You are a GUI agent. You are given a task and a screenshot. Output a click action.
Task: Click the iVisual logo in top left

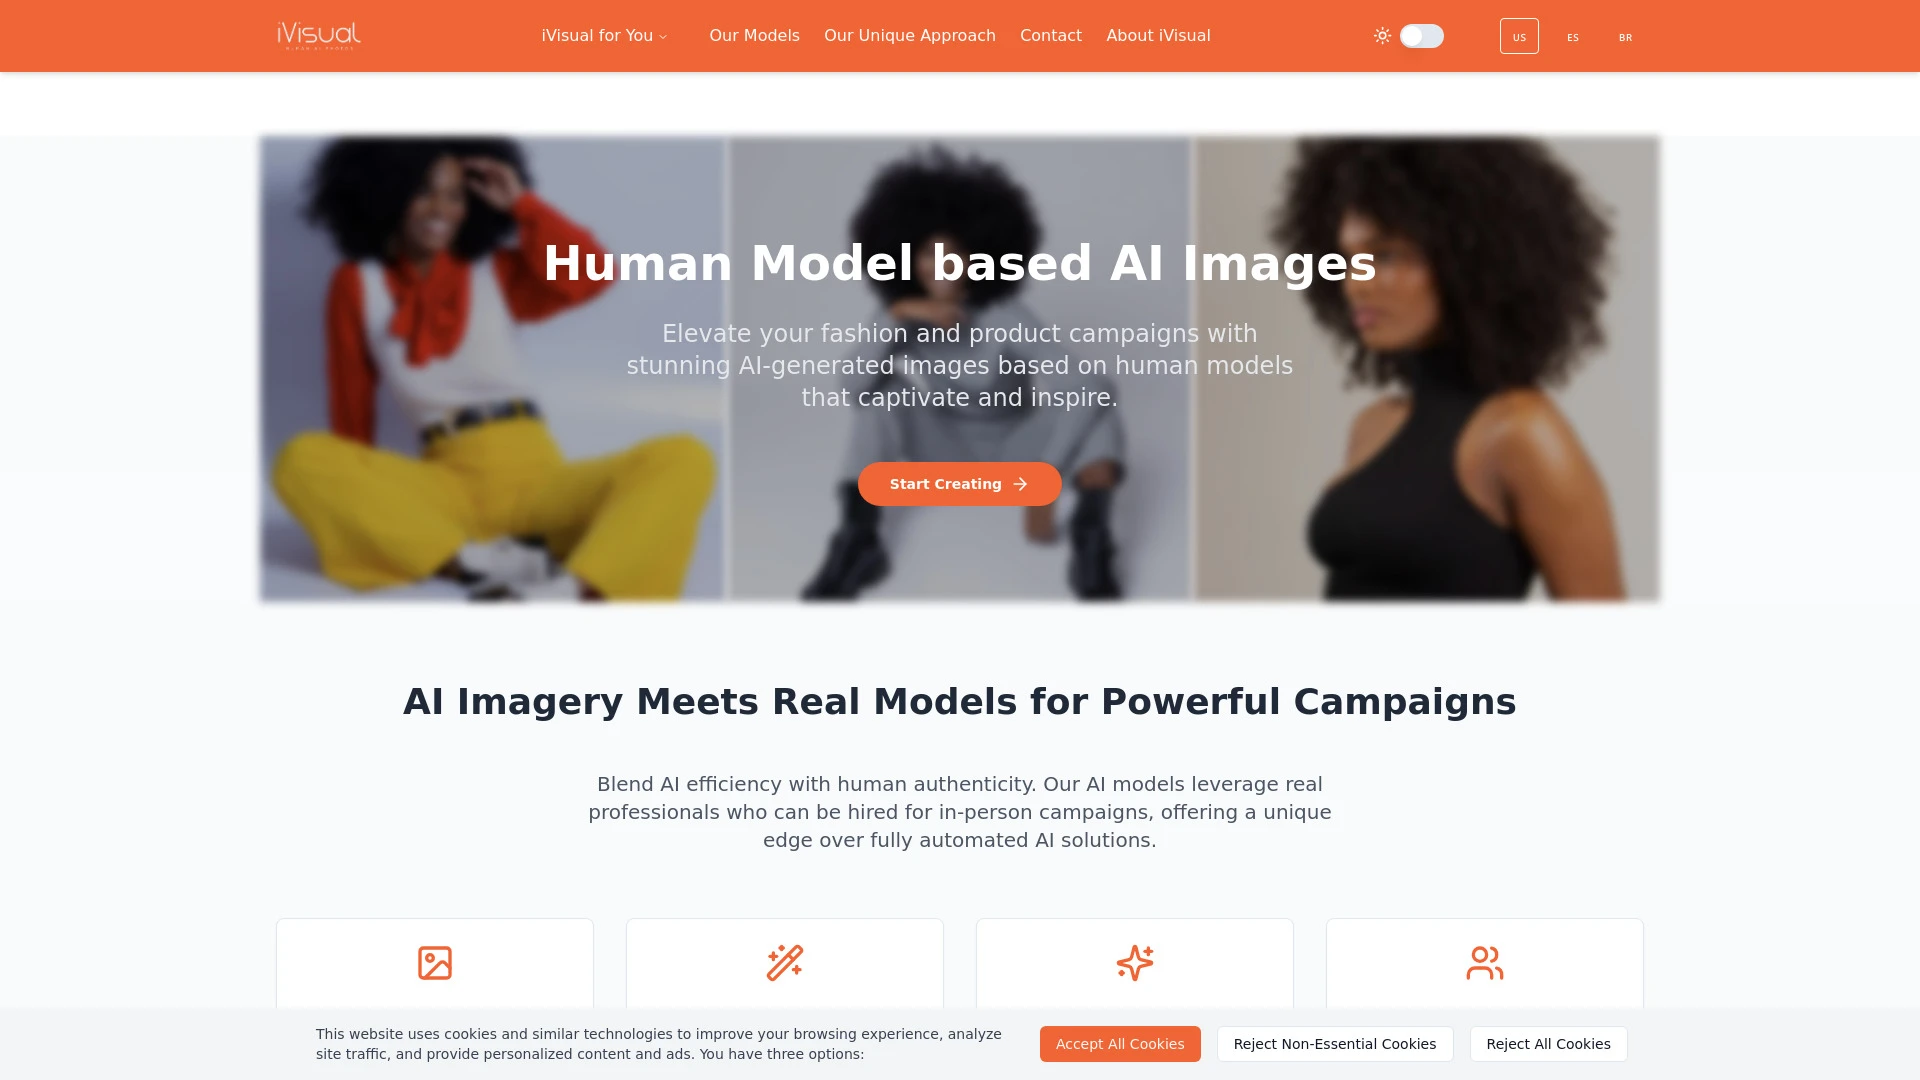318,36
